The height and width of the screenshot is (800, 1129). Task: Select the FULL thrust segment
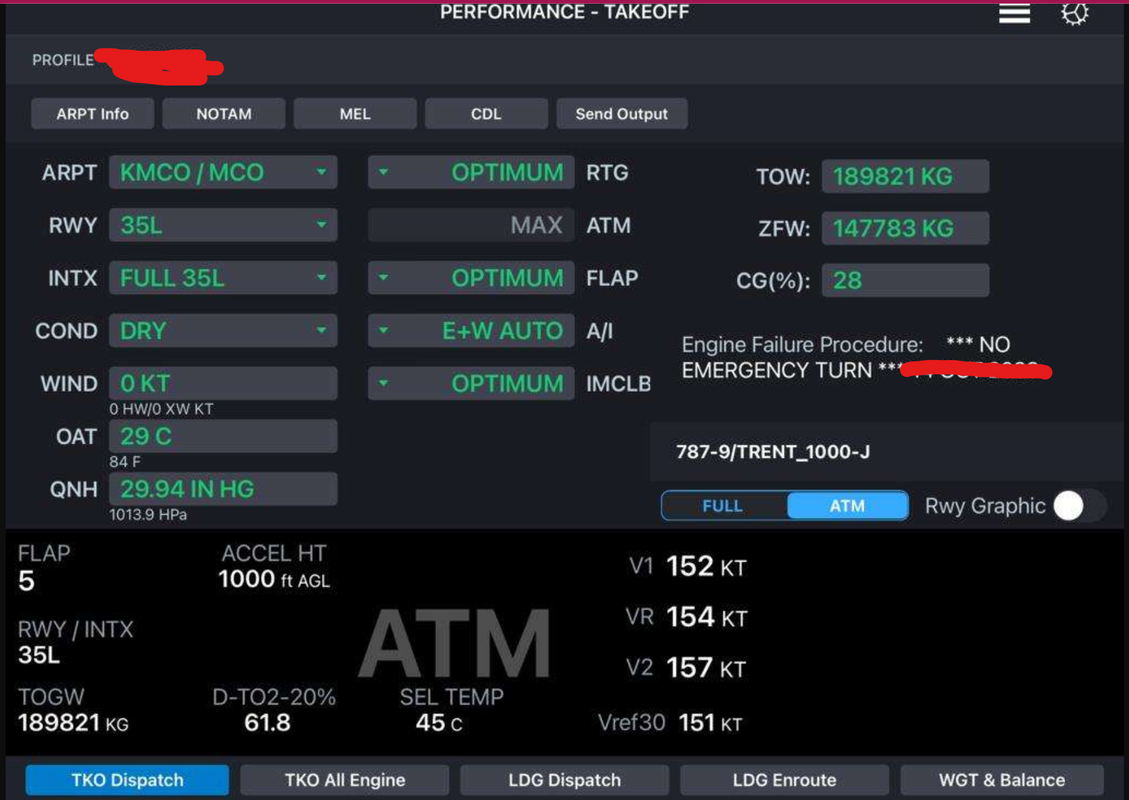pyautogui.click(x=724, y=505)
